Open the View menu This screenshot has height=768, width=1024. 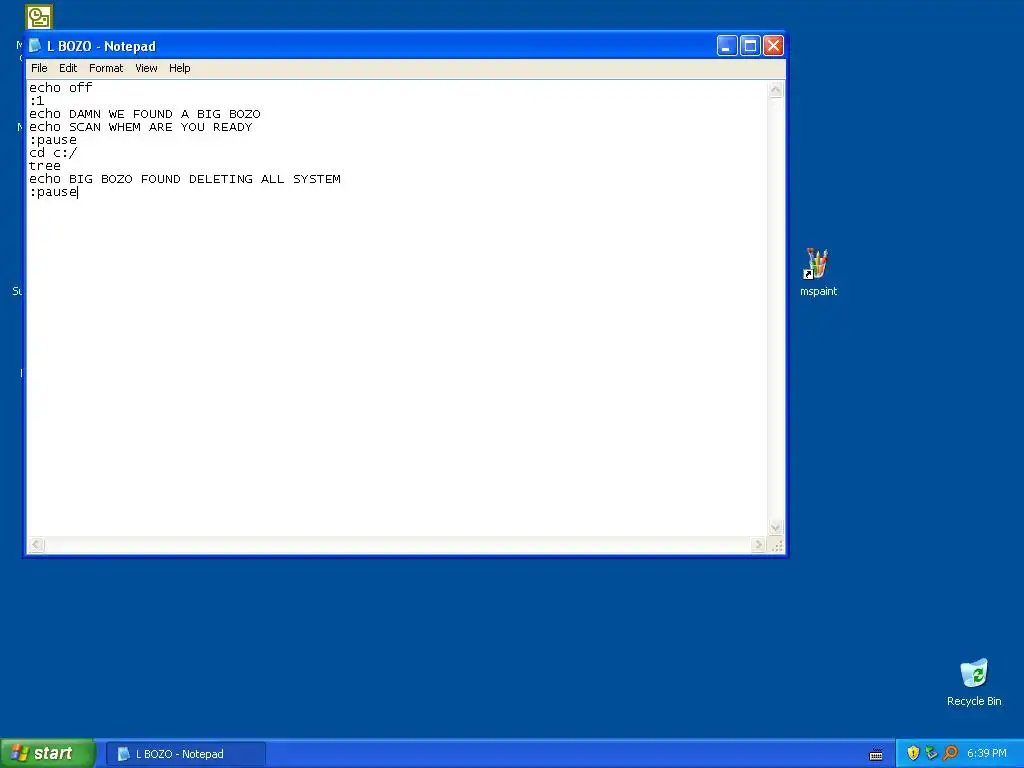(x=146, y=68)
